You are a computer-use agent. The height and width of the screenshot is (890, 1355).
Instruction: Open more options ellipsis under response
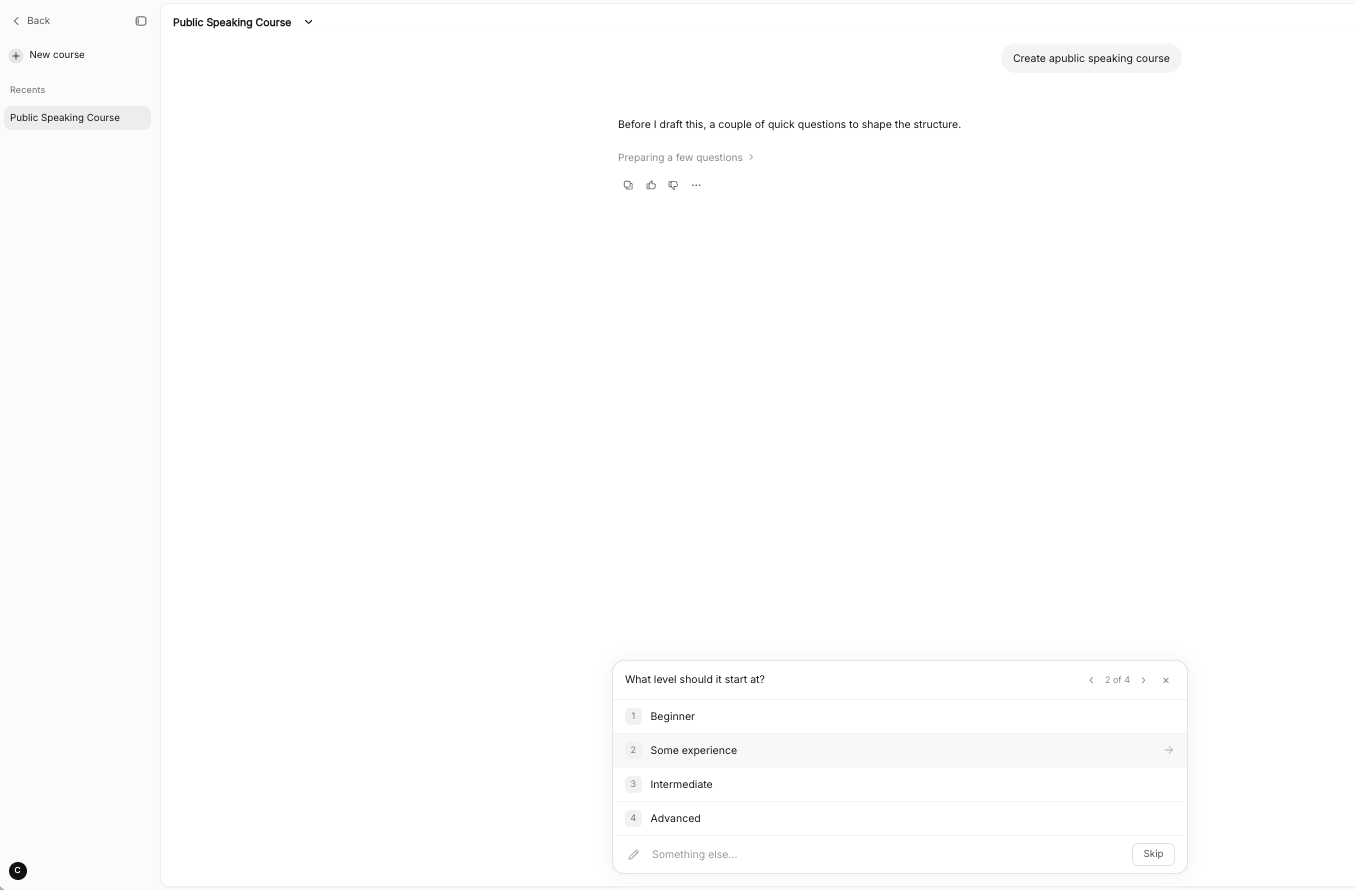696,185
